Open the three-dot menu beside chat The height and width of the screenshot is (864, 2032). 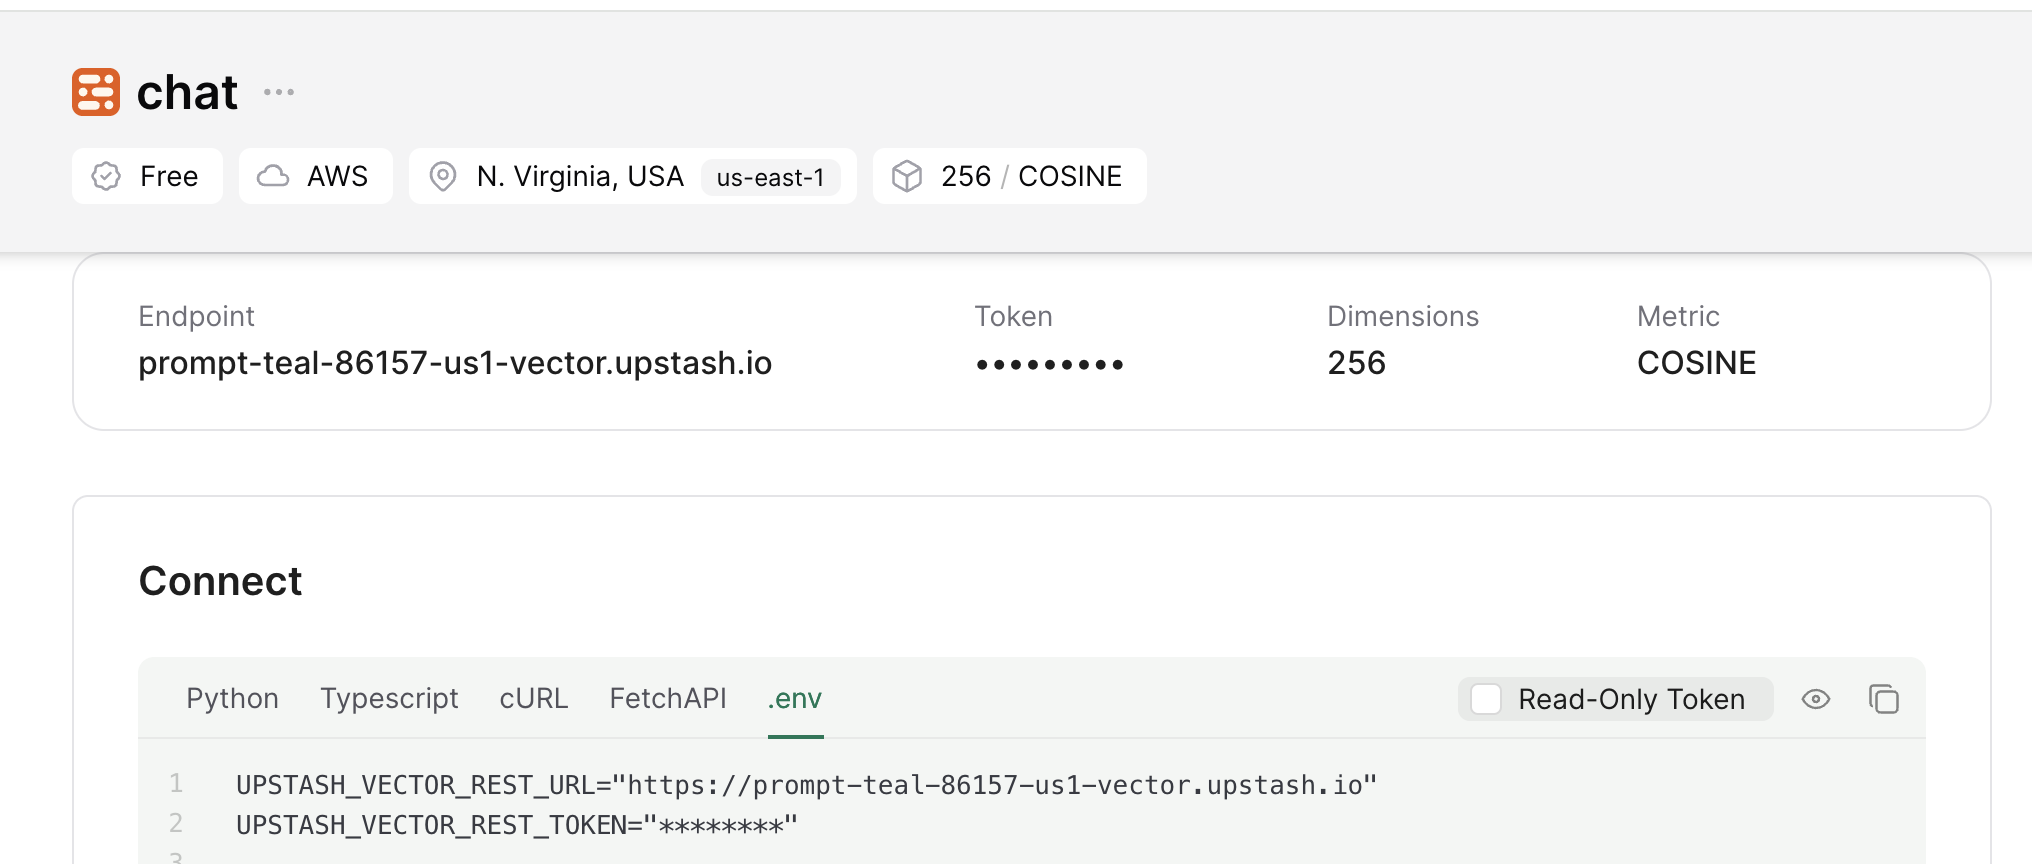[279, 92]
